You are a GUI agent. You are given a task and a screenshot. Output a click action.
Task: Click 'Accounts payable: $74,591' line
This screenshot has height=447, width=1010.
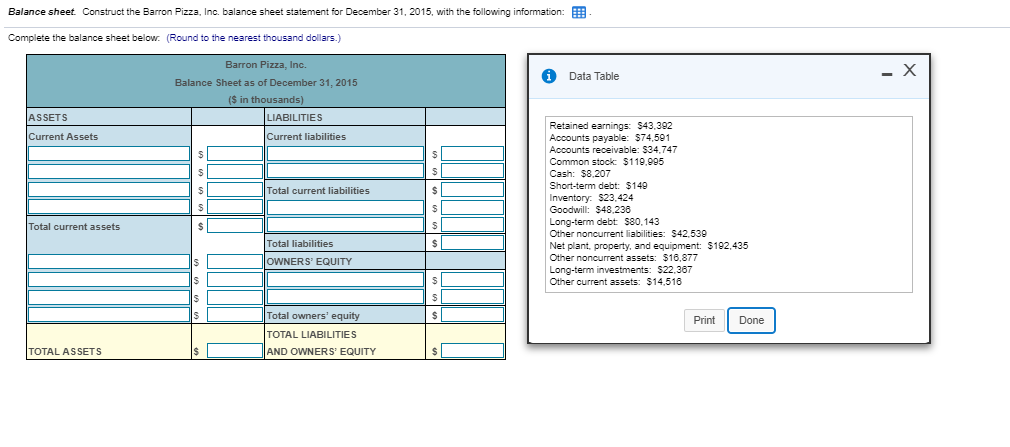(x=609, y=138)
